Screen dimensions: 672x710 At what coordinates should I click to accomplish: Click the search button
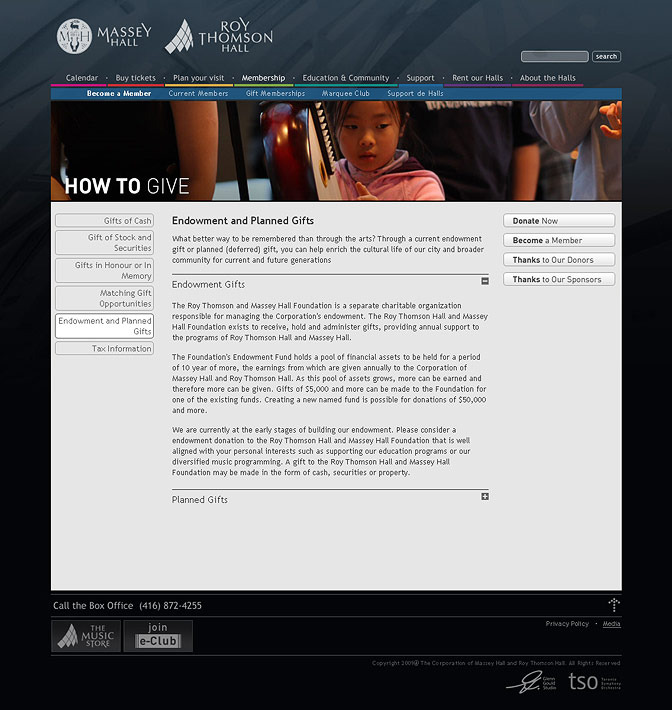pos(606,57)
